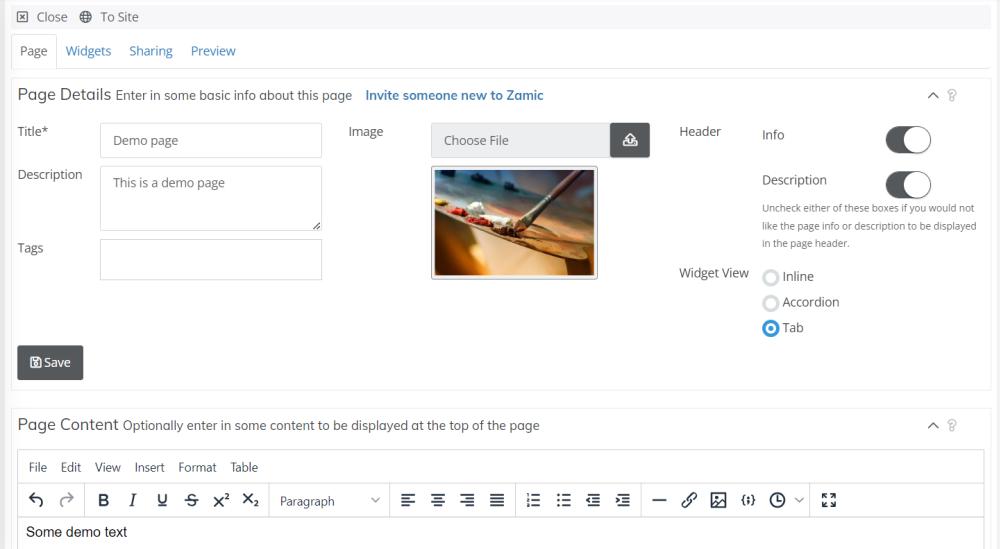Viewport: 1000px width, 549px height.
Task: Click the upload icon beside Choose File
Action: pyautogui.click(x=630, y=140)
